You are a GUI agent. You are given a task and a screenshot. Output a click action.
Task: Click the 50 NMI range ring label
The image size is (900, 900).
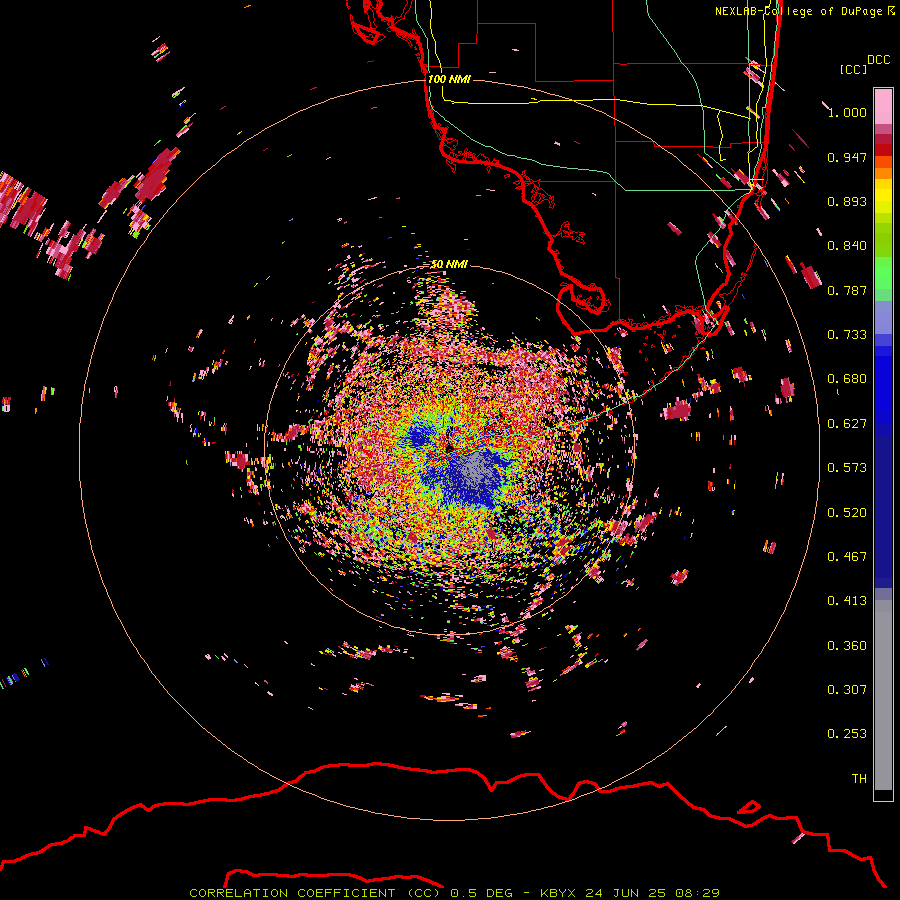449,264
